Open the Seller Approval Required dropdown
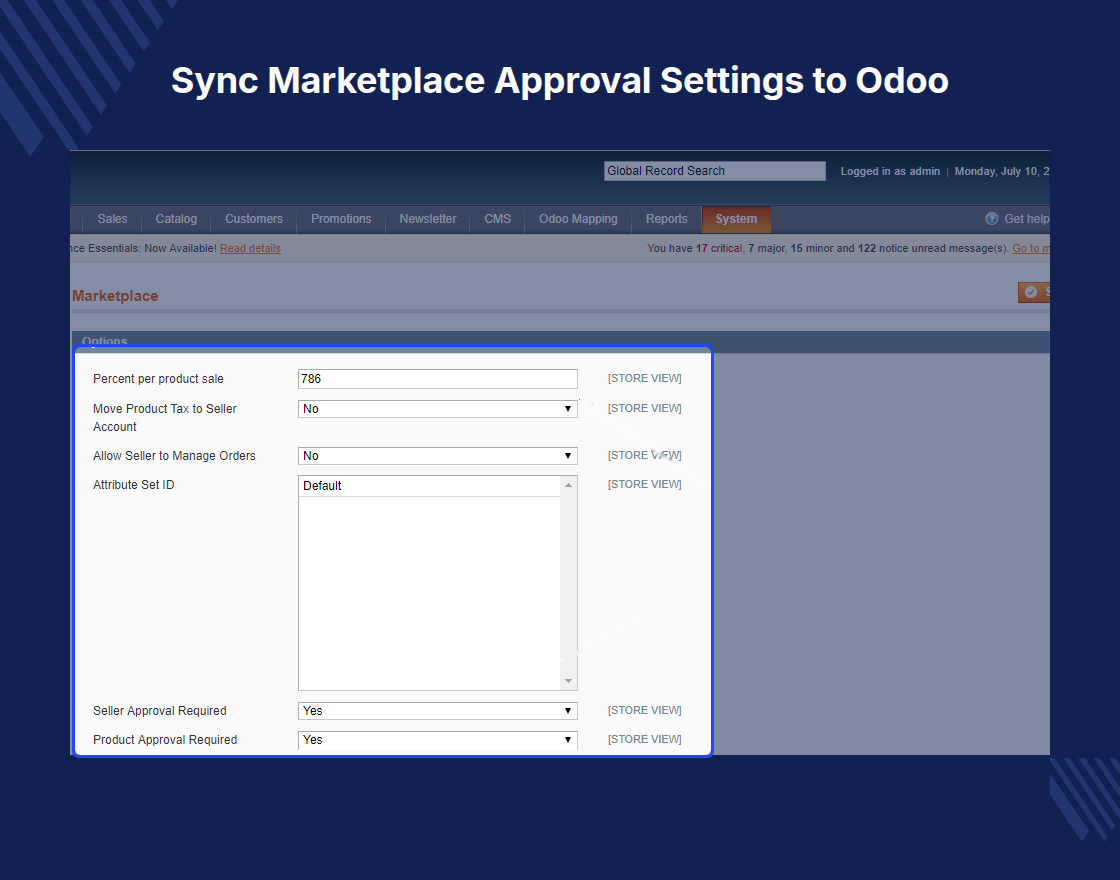This screenshot has height=880, width=1120. pyautogui.click(x=437, y=711)
